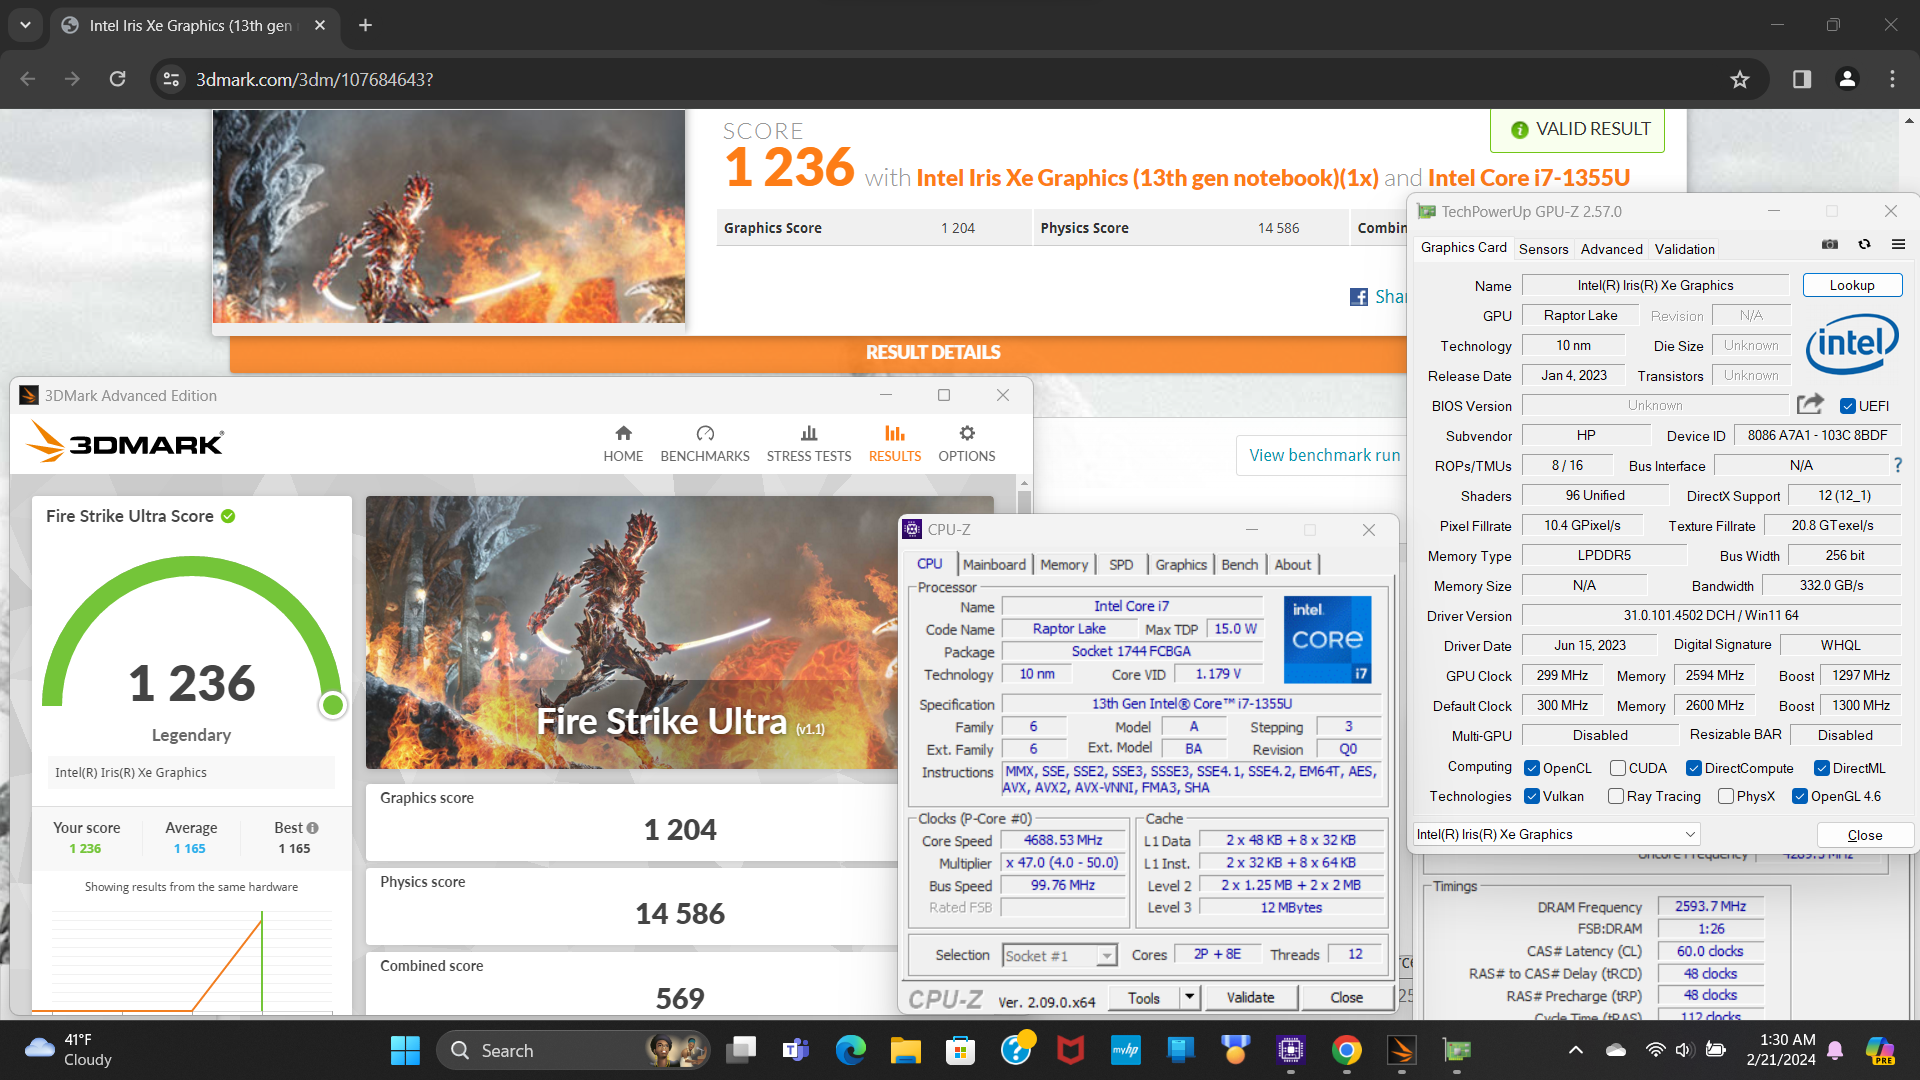Screen dimensions: 1920x1080
Task: Open a new Chrome tab
Action: coord(365,26)
